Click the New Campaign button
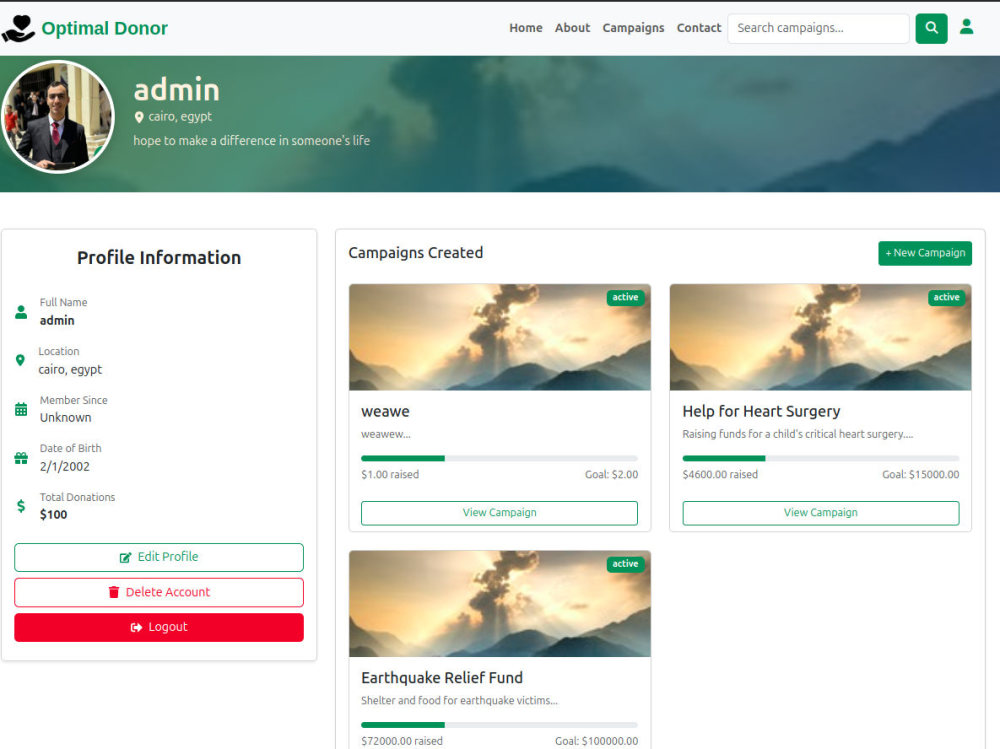Screen dimensions: 1000x749 pyautogui.click(x=925, y=253)
